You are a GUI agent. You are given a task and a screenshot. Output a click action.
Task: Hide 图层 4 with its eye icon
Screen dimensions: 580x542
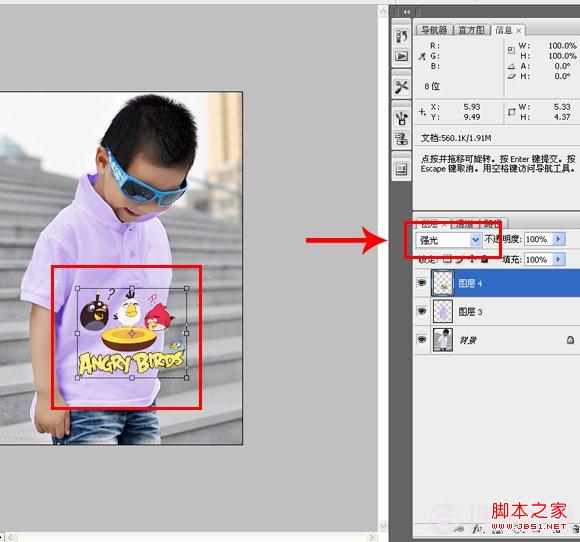(422, 283)
